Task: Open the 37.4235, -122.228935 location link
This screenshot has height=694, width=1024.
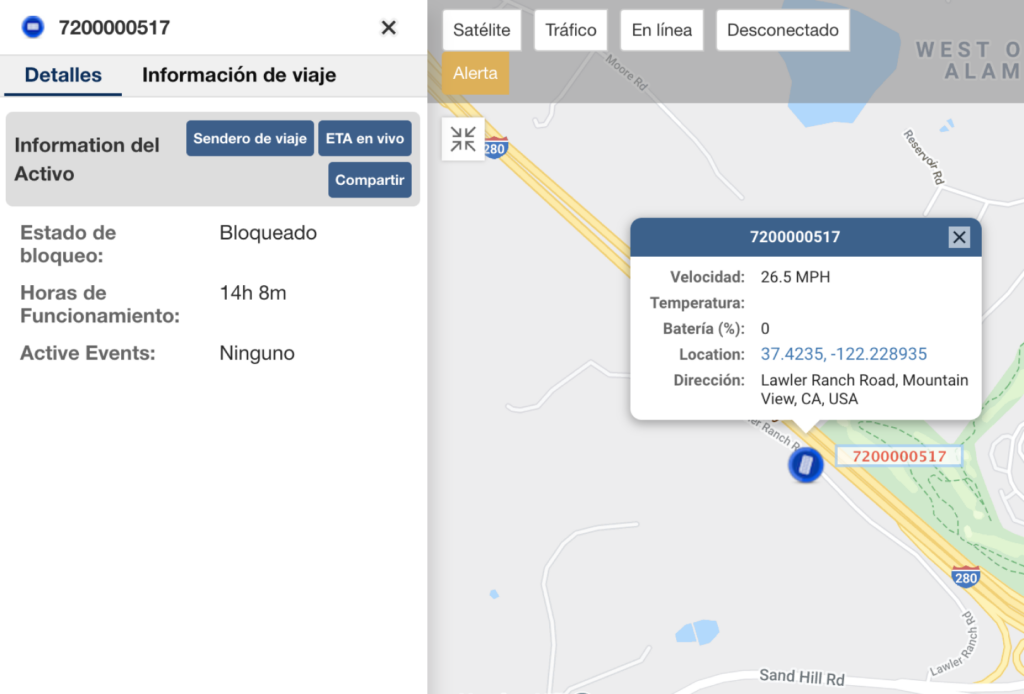Action: click(x=844, y=354)
